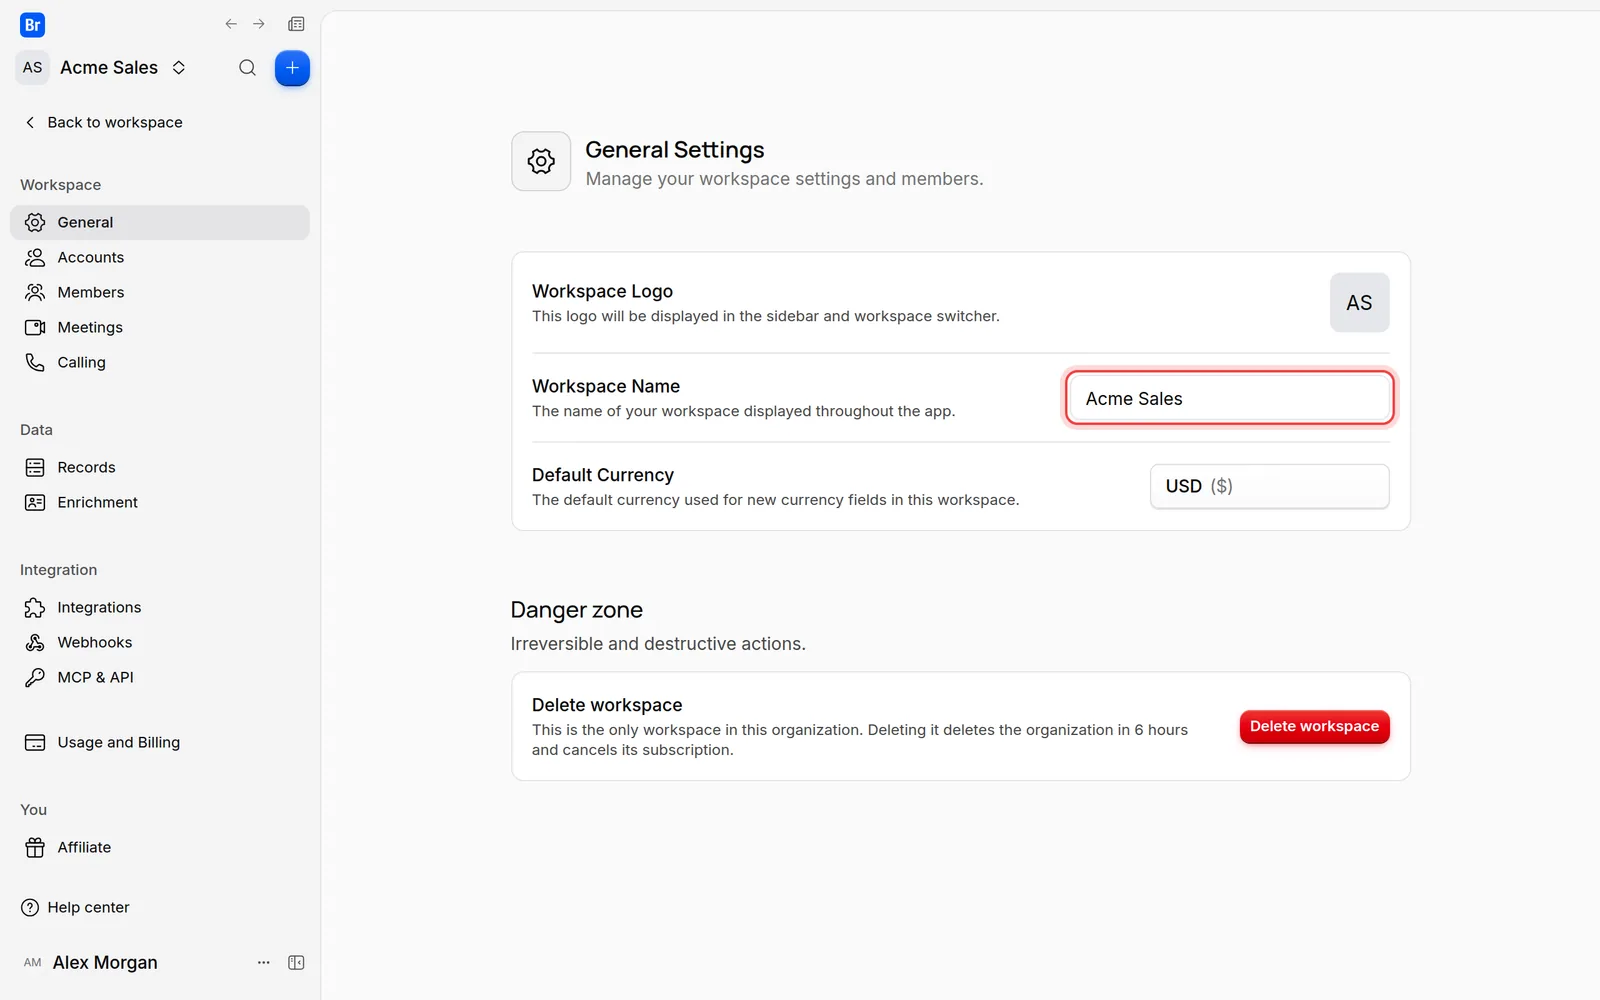This screenshot has width=1600, height=1000.
Task: Open Usage and Billing
Action: click(160, 742)
